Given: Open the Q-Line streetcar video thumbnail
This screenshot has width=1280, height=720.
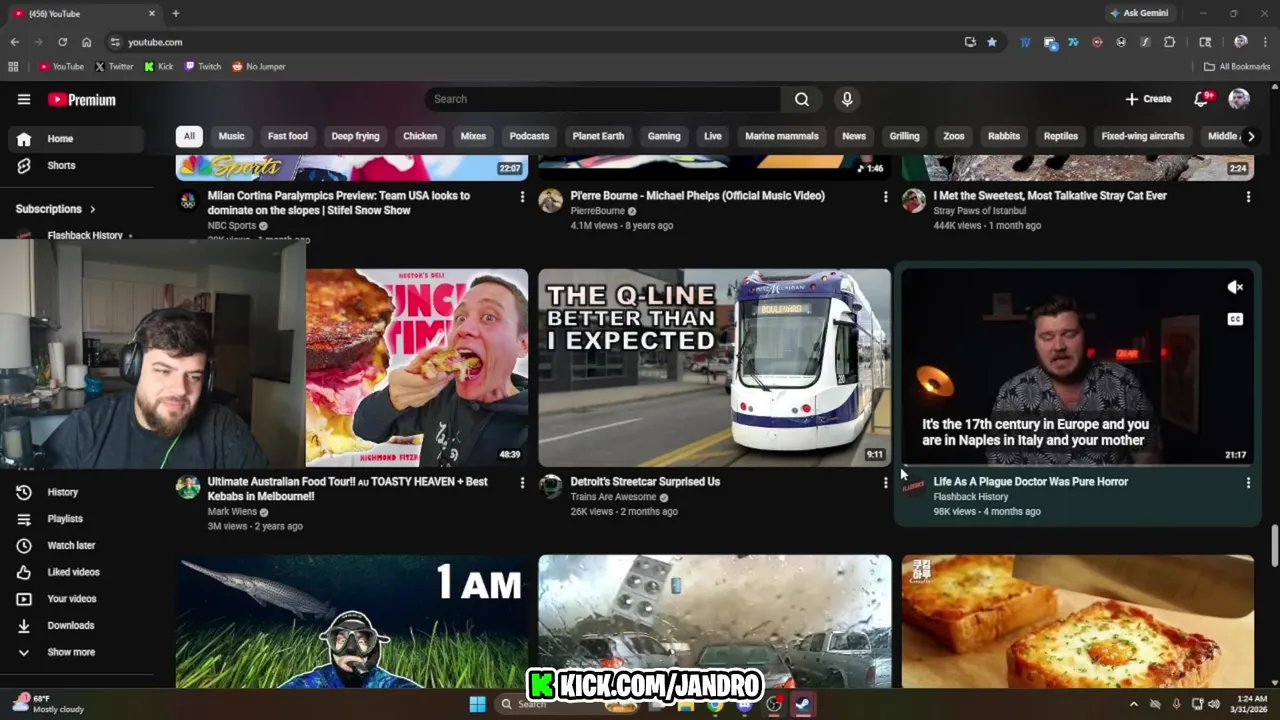Looking at the screenshot, I should coord(714,367).
